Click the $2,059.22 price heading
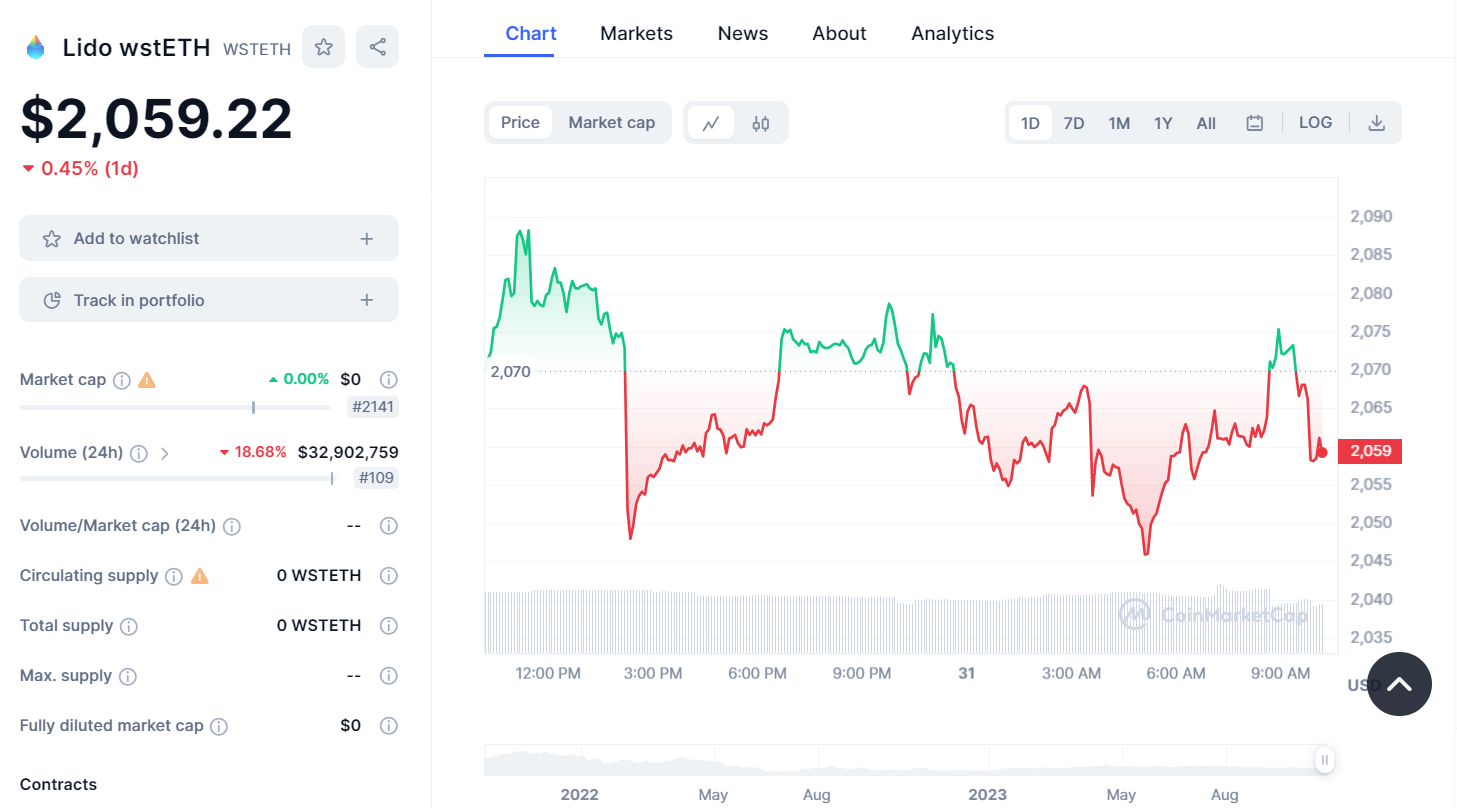The image size is (1457, 808). point(156,119)
